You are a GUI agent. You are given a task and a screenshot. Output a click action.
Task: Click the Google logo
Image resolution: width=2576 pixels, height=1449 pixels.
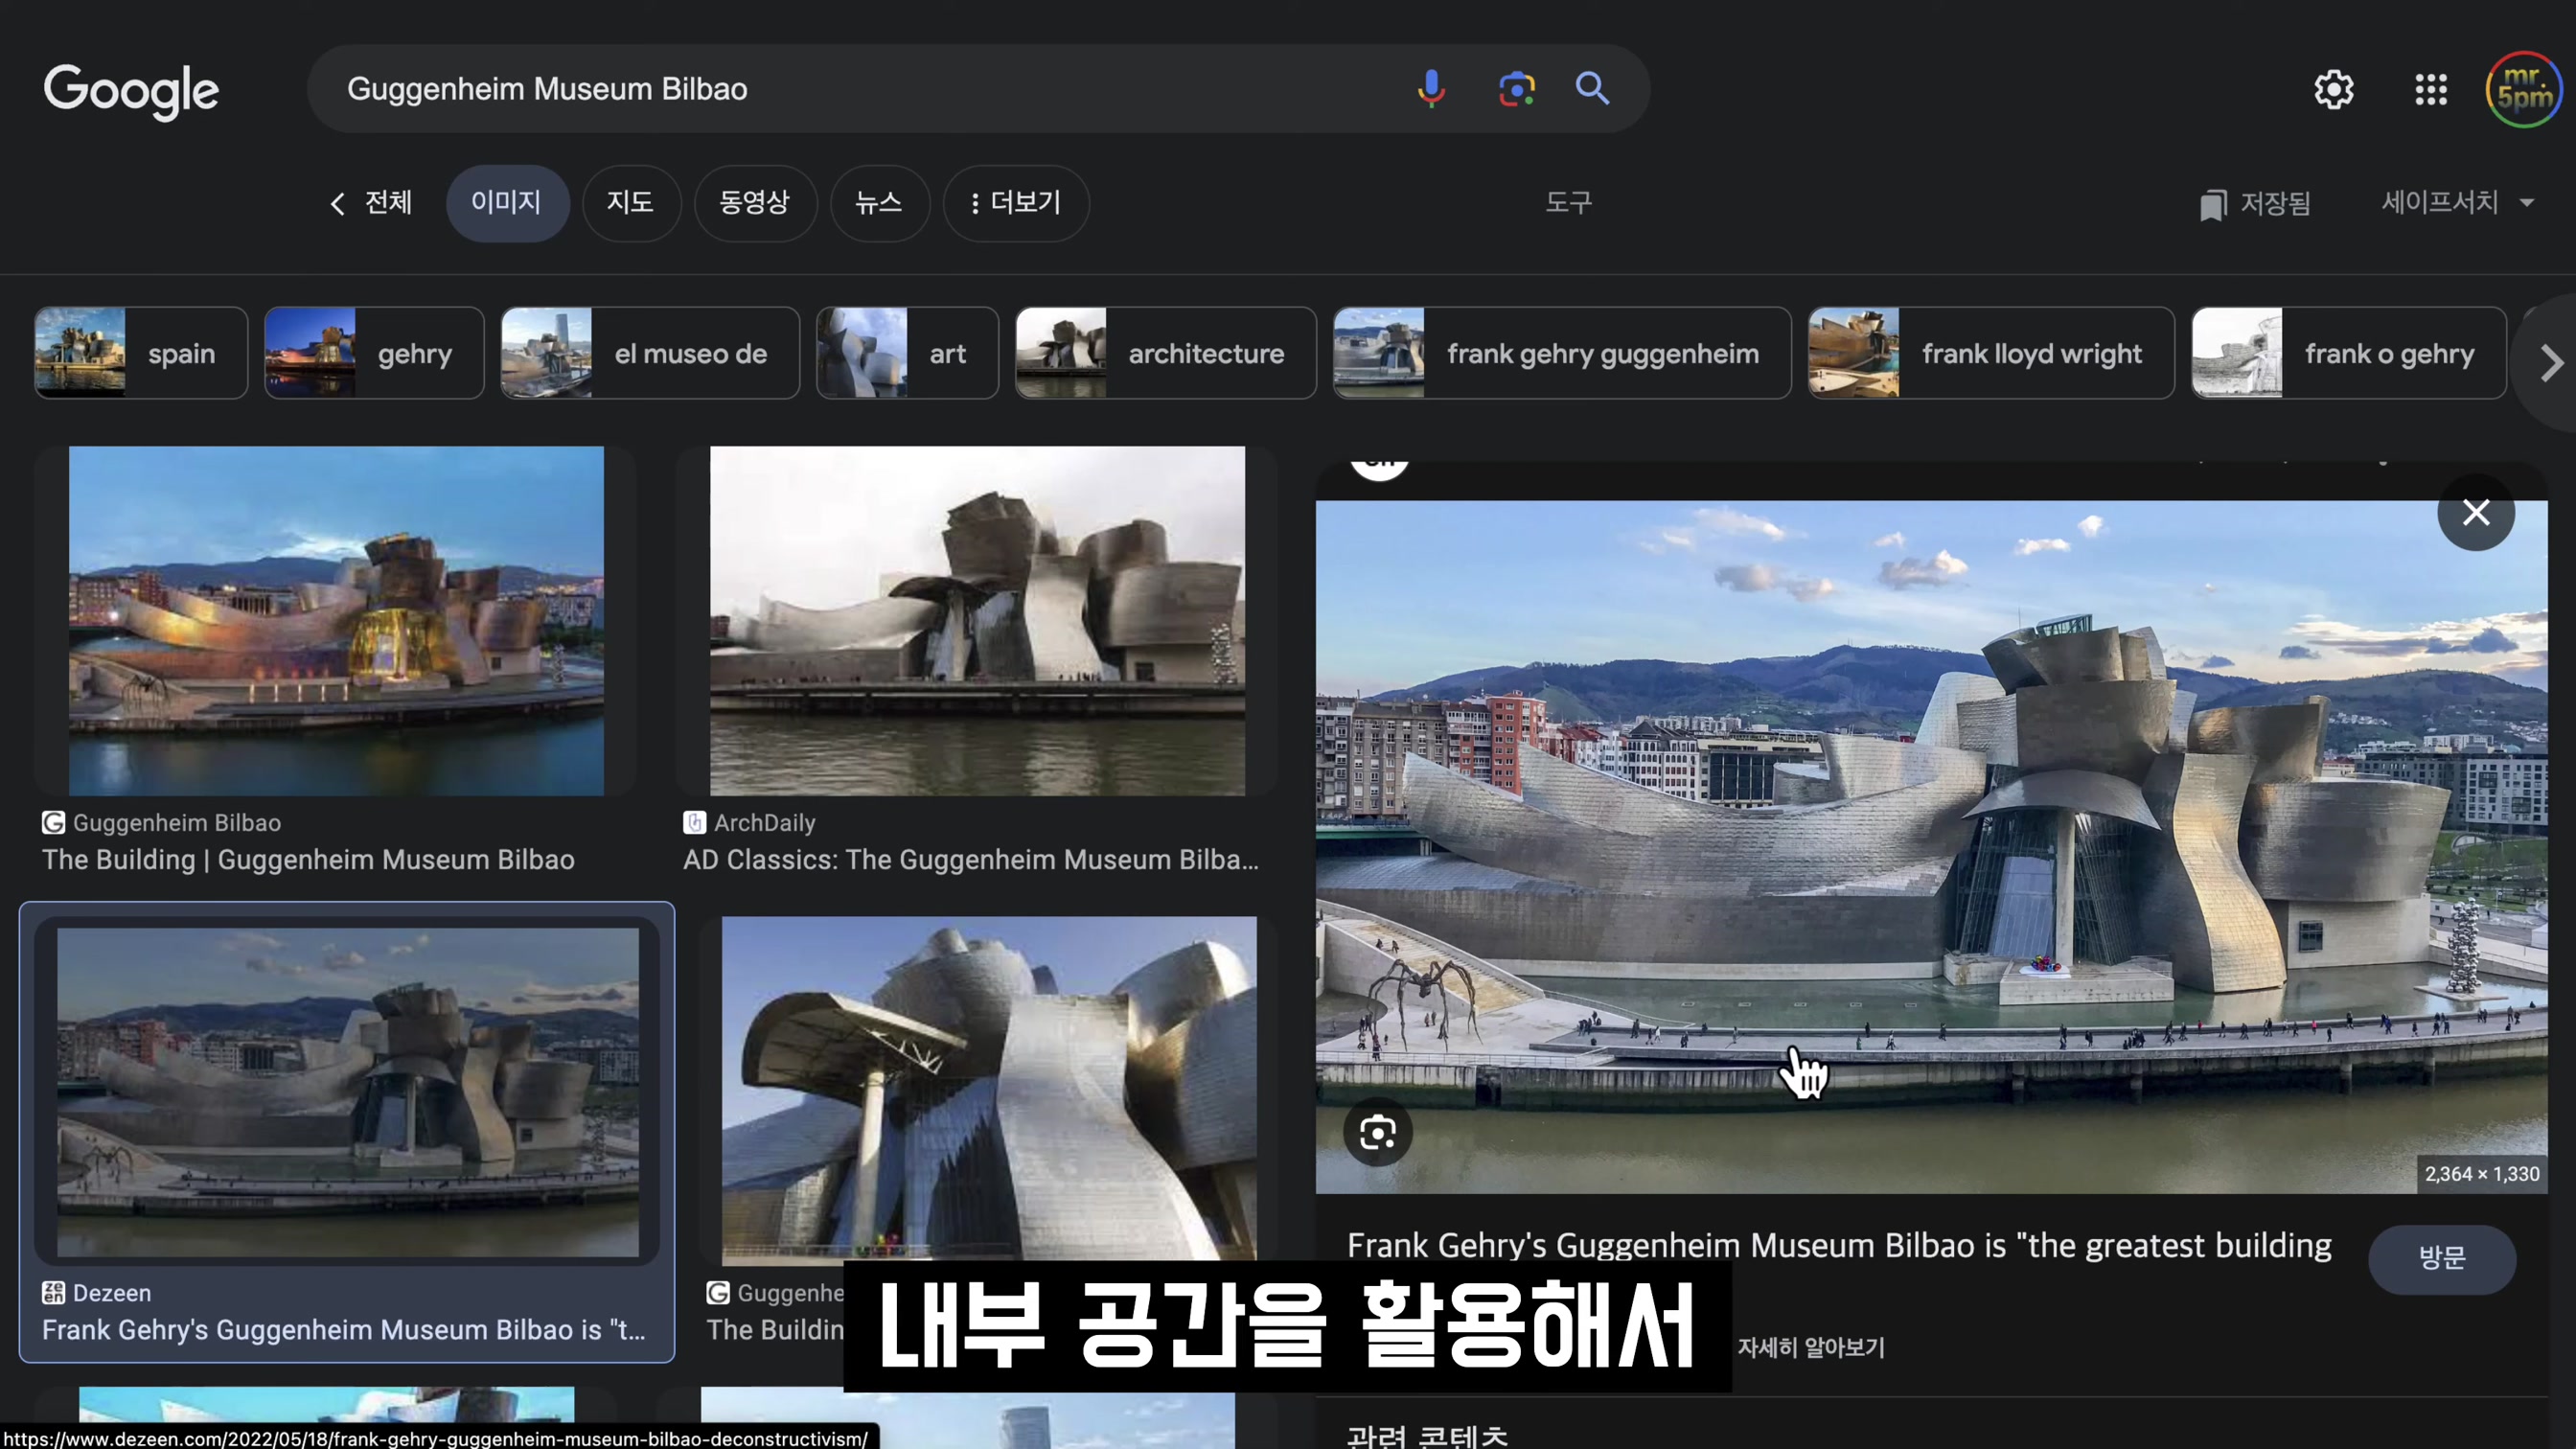(x=131, y=92)
